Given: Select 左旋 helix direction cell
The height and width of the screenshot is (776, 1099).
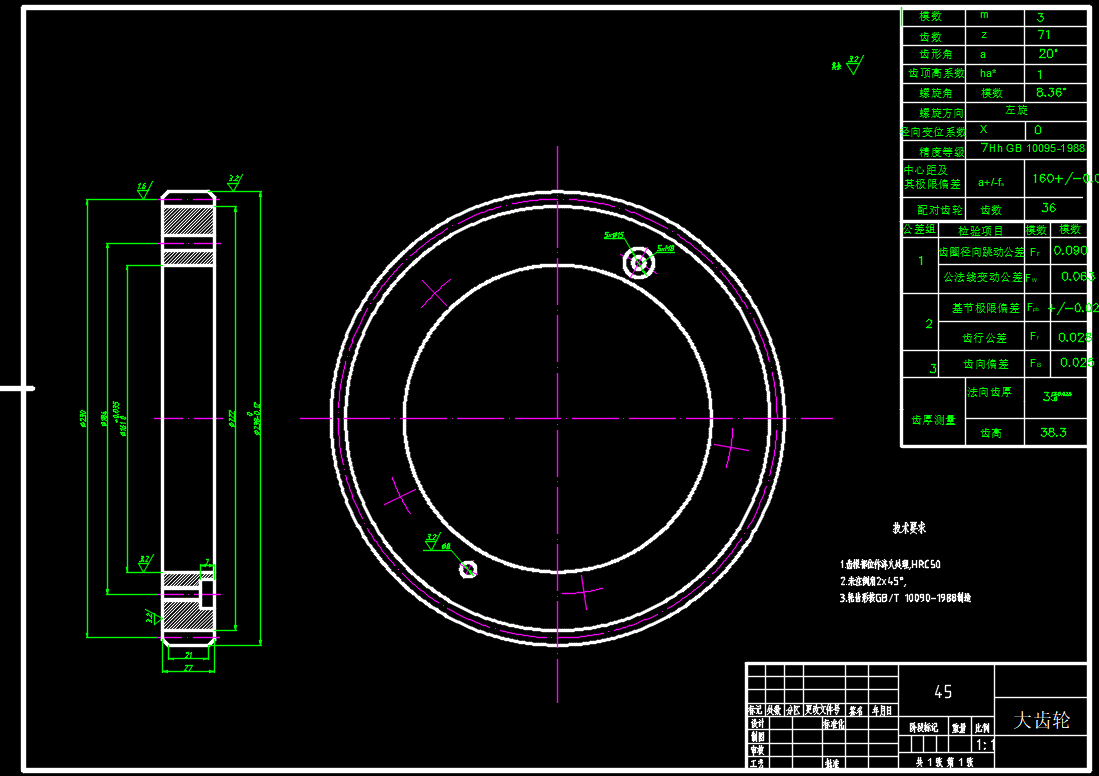Looking at the screenshot, I should pyautogui.click(x=1016, y=110).
